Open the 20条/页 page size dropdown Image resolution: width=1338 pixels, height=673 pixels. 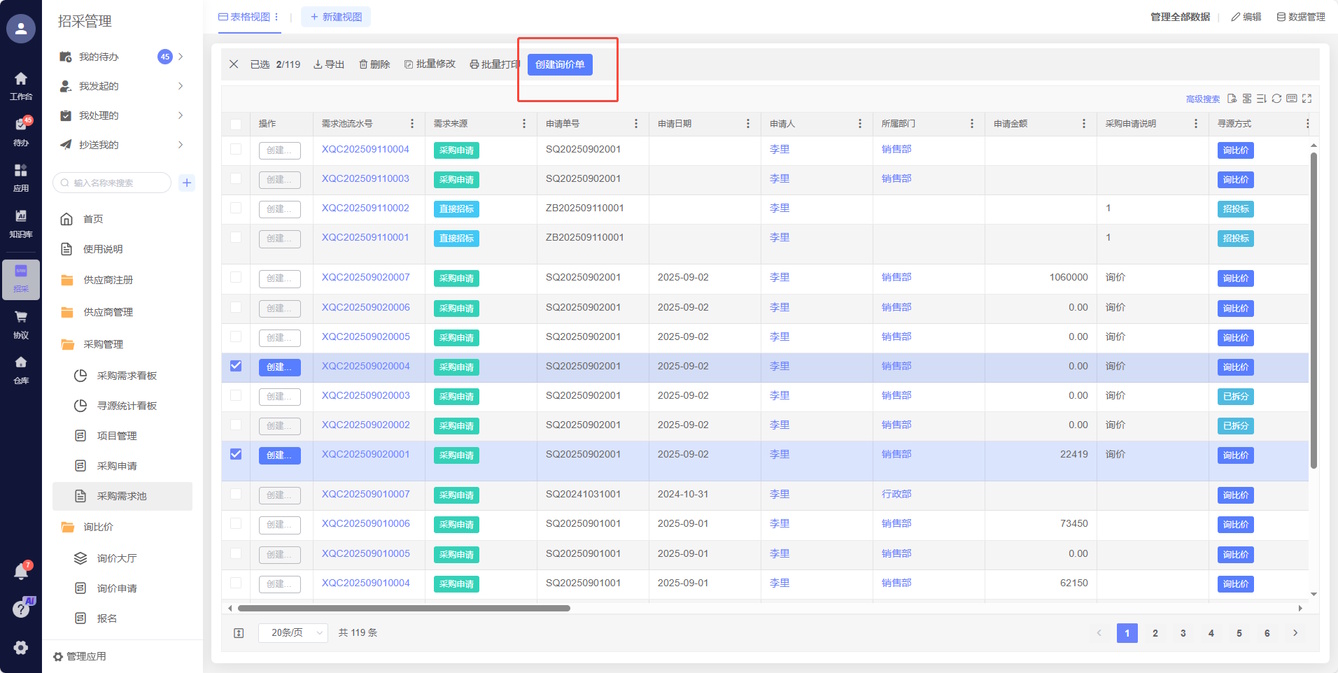pos(293,633)
